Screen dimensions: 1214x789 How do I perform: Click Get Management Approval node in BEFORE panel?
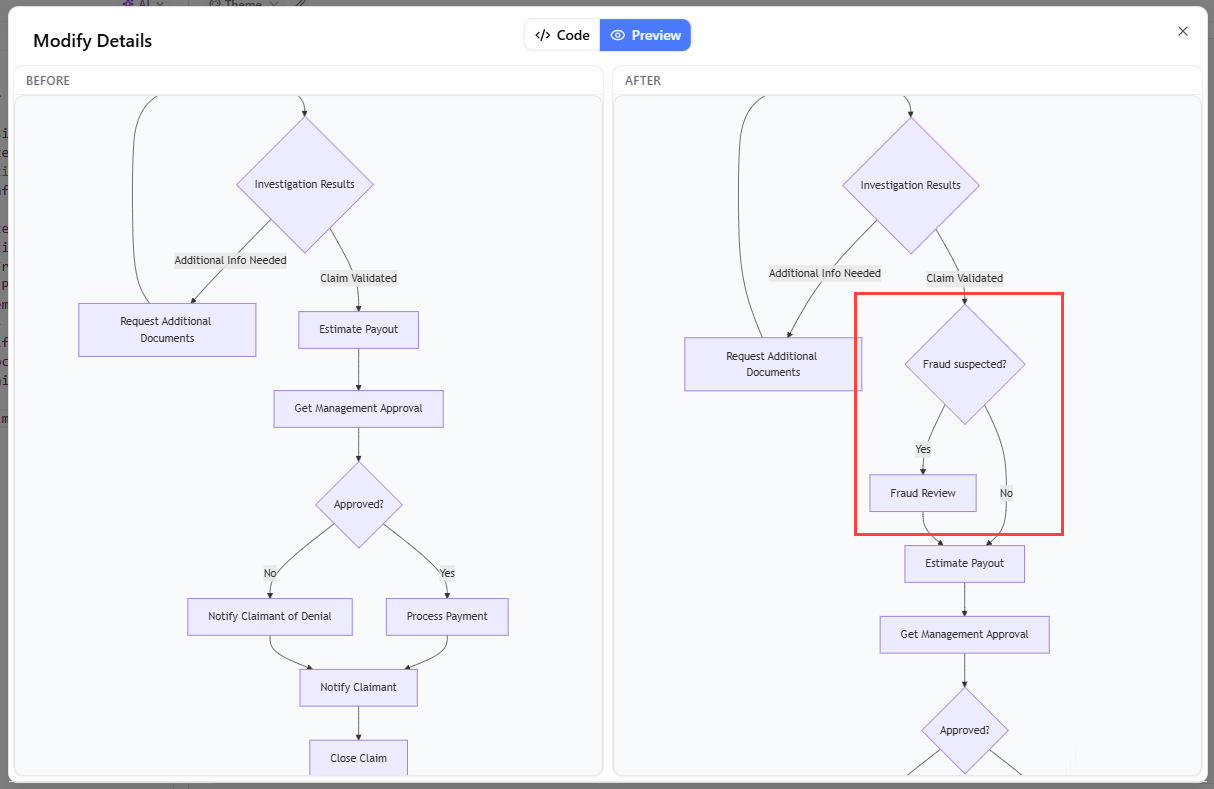[x=358, y=408]
